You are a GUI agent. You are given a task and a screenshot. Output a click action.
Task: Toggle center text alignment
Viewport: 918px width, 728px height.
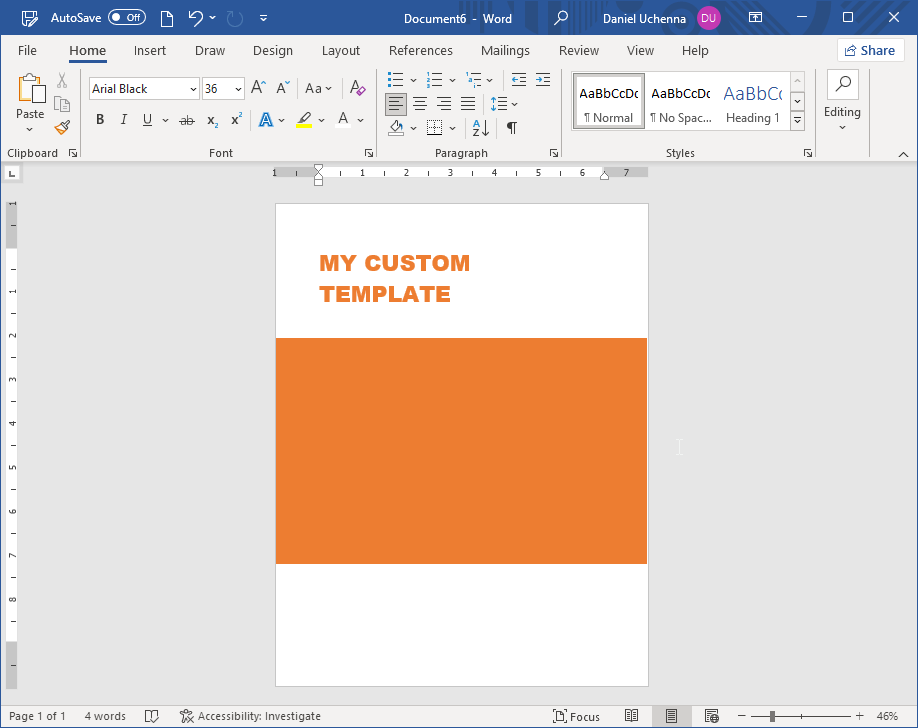click(420, 103)
